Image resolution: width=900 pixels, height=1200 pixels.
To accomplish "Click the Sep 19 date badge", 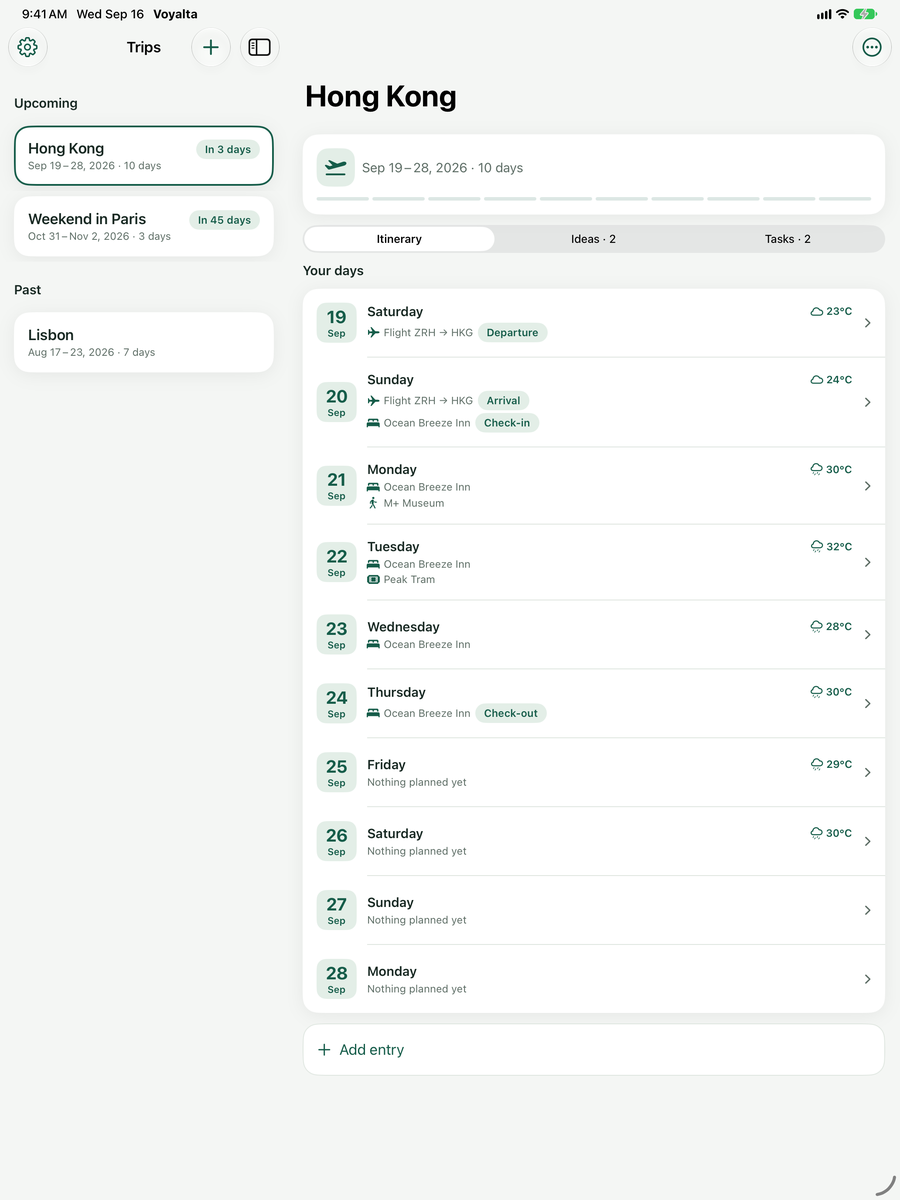I will point(336,323).
